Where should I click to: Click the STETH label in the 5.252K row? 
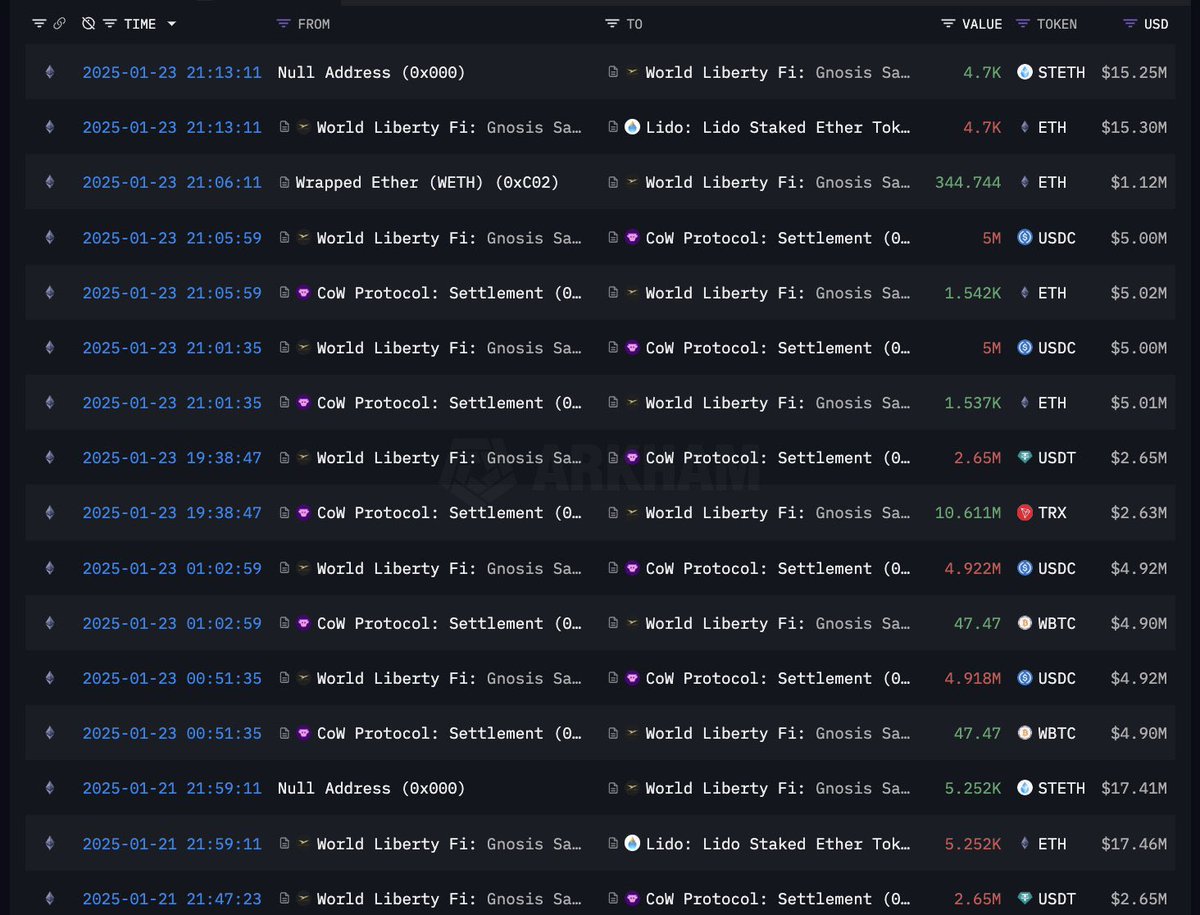(x=1061, y=788)
